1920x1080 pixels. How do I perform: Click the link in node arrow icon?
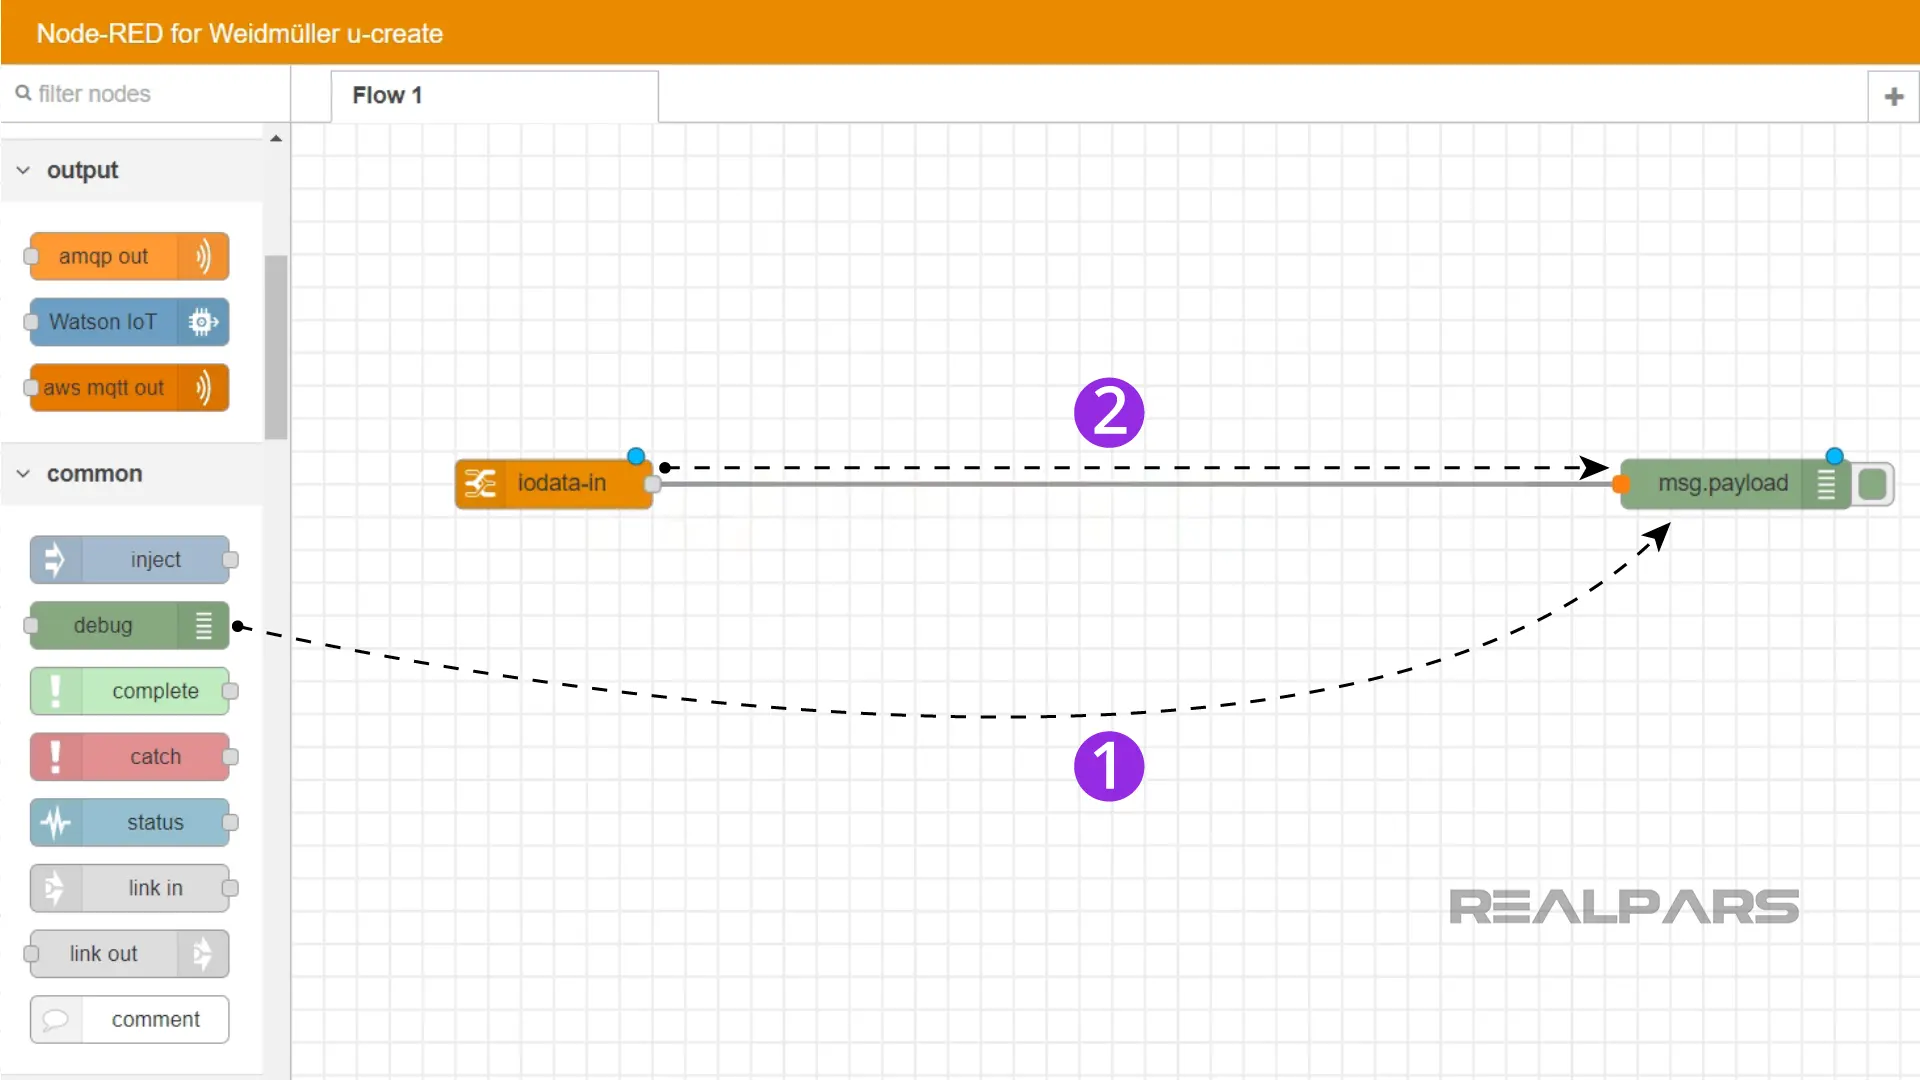(54, 887)
